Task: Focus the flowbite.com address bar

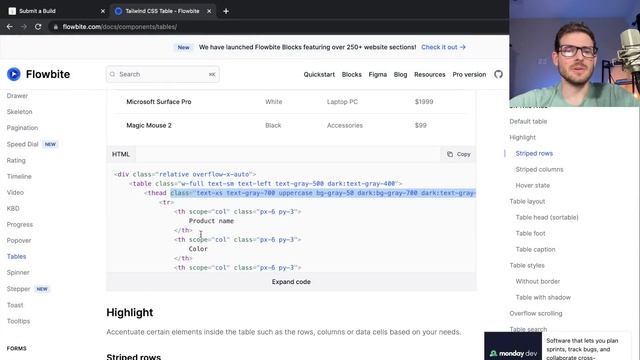Action: tap(119, 27)
